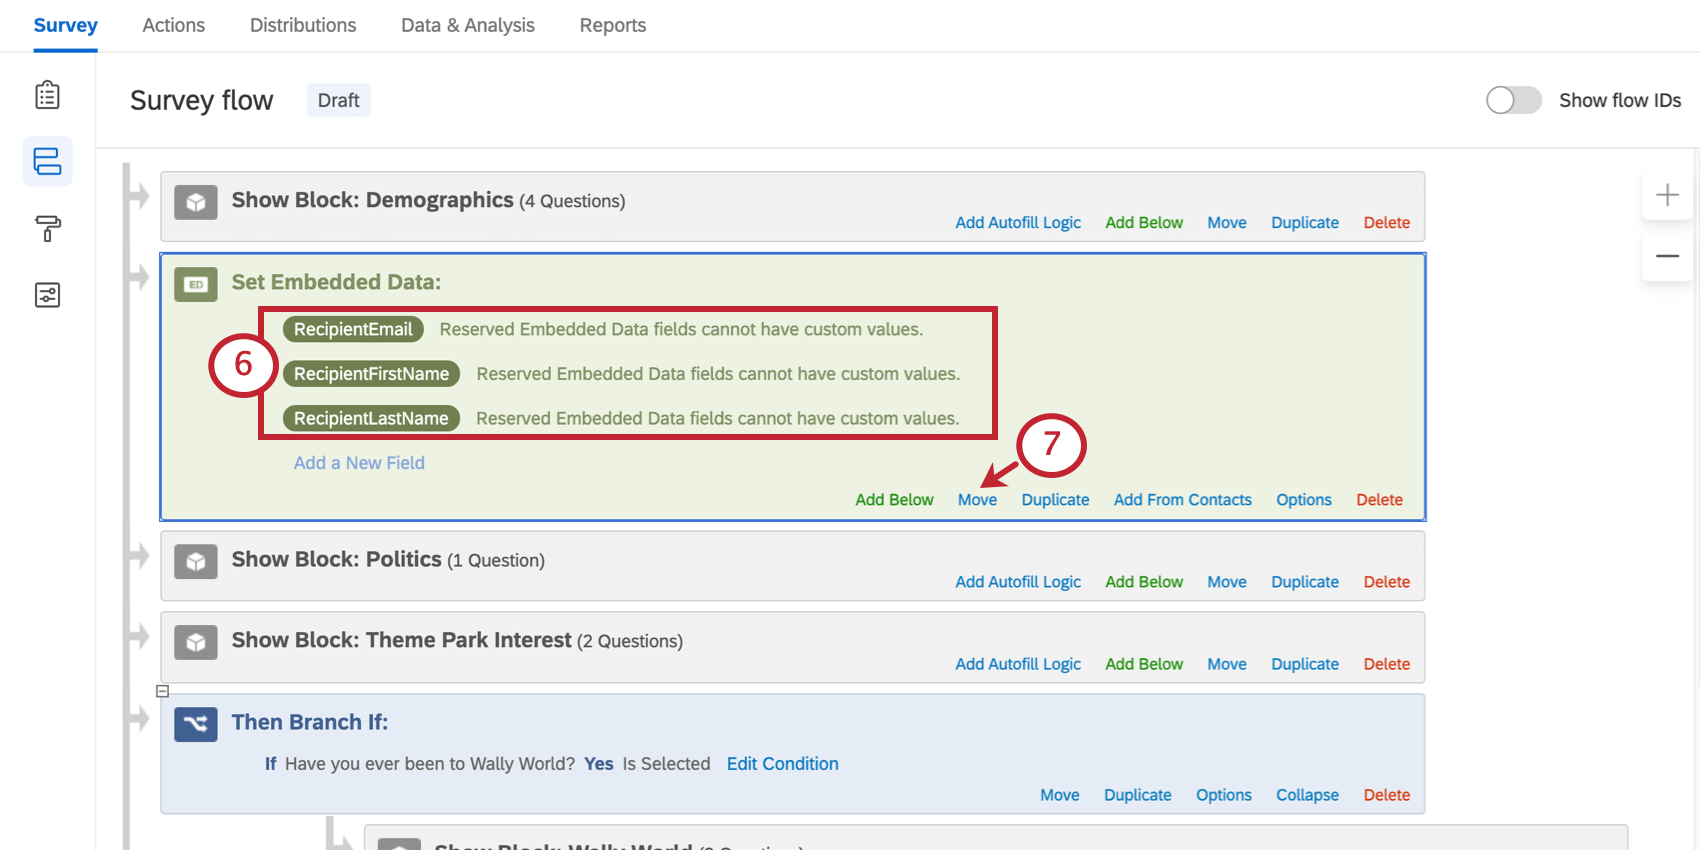The width and height of the screenshot is (1700, 850).
Task: Open Look and feel paint roller icon
Action: (47, 228)
